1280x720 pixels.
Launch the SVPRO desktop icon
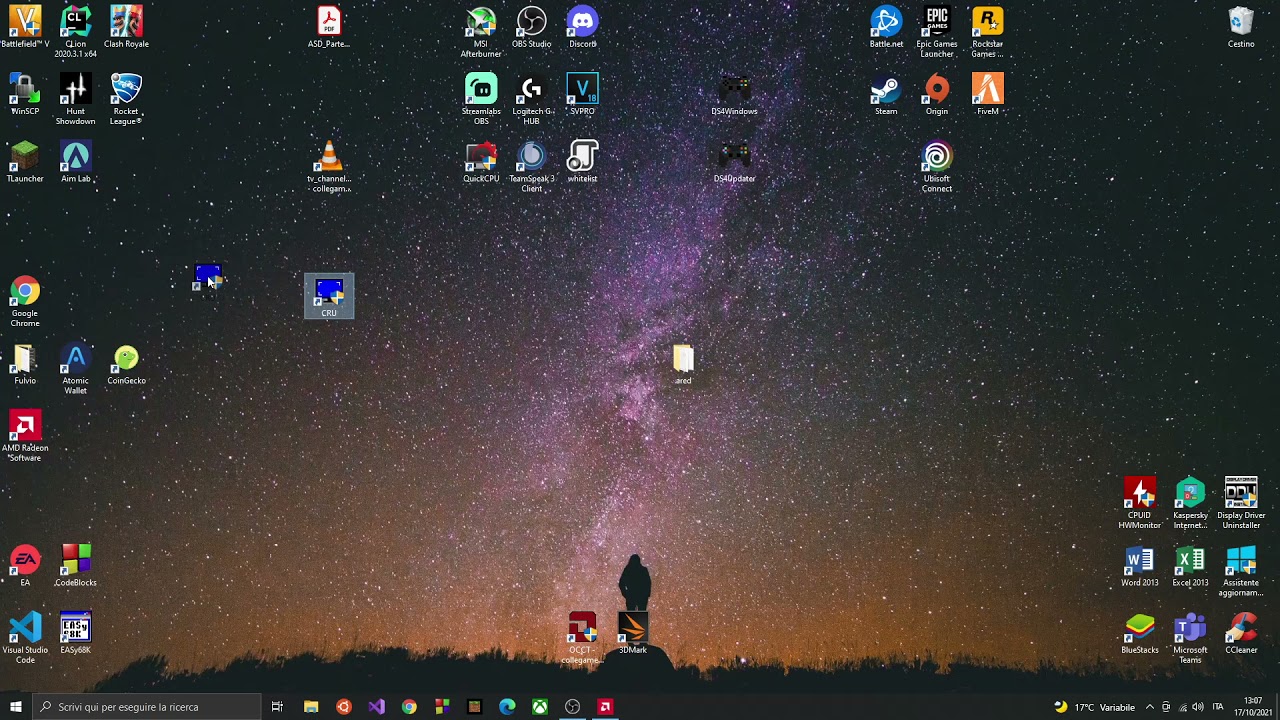[582, 94]
